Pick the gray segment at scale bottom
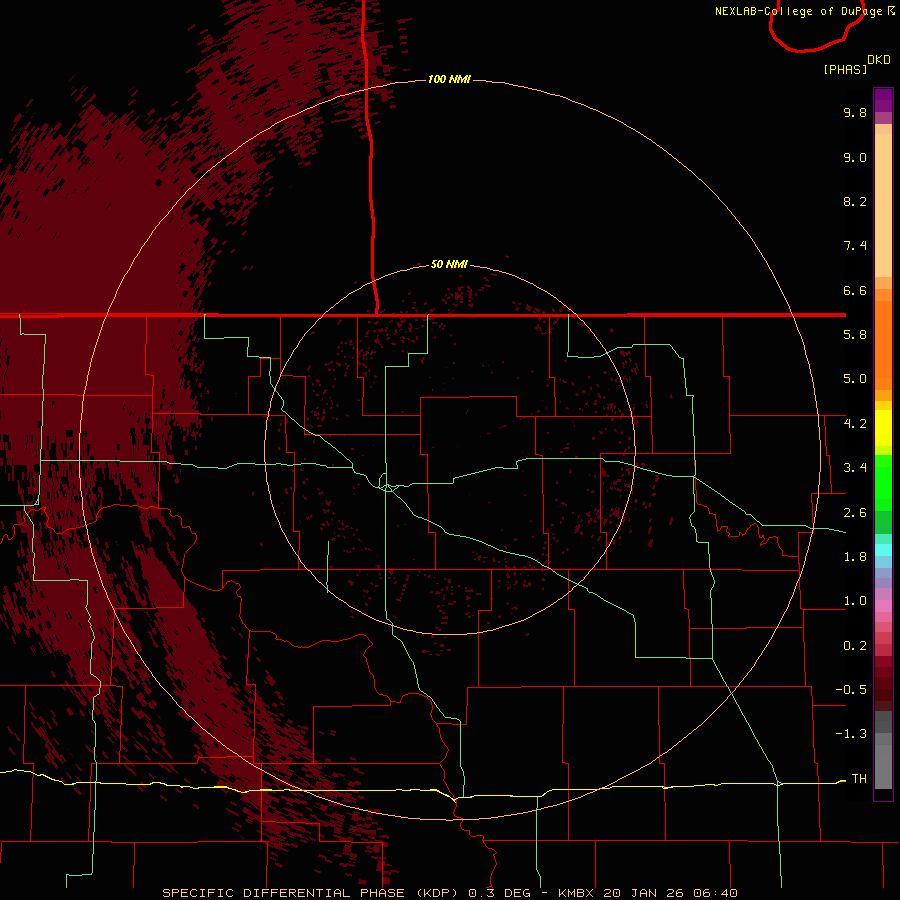This screenshot has height=900, width=900. pyautogui.click(x=883, y=766)
